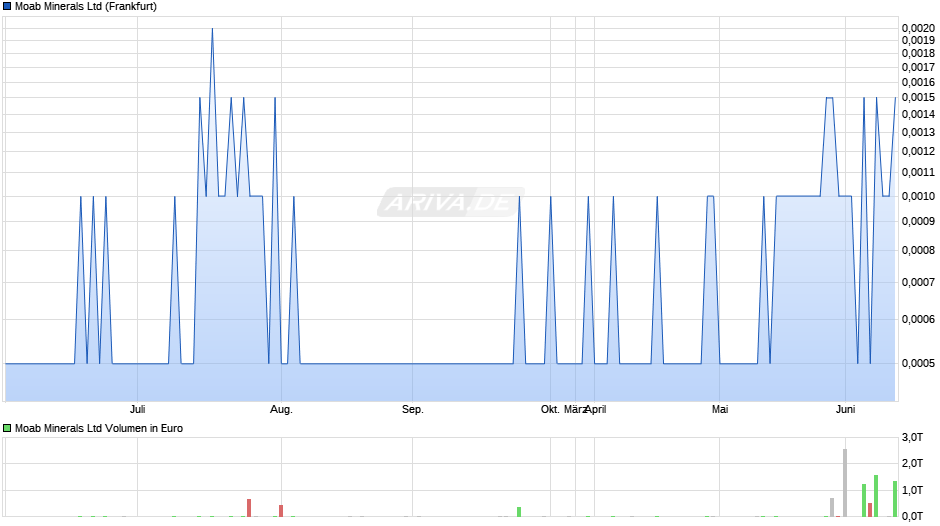Screen dimensions: 940x526
Task: Click the 2,0T volume axis value
Action: point(912,463)
